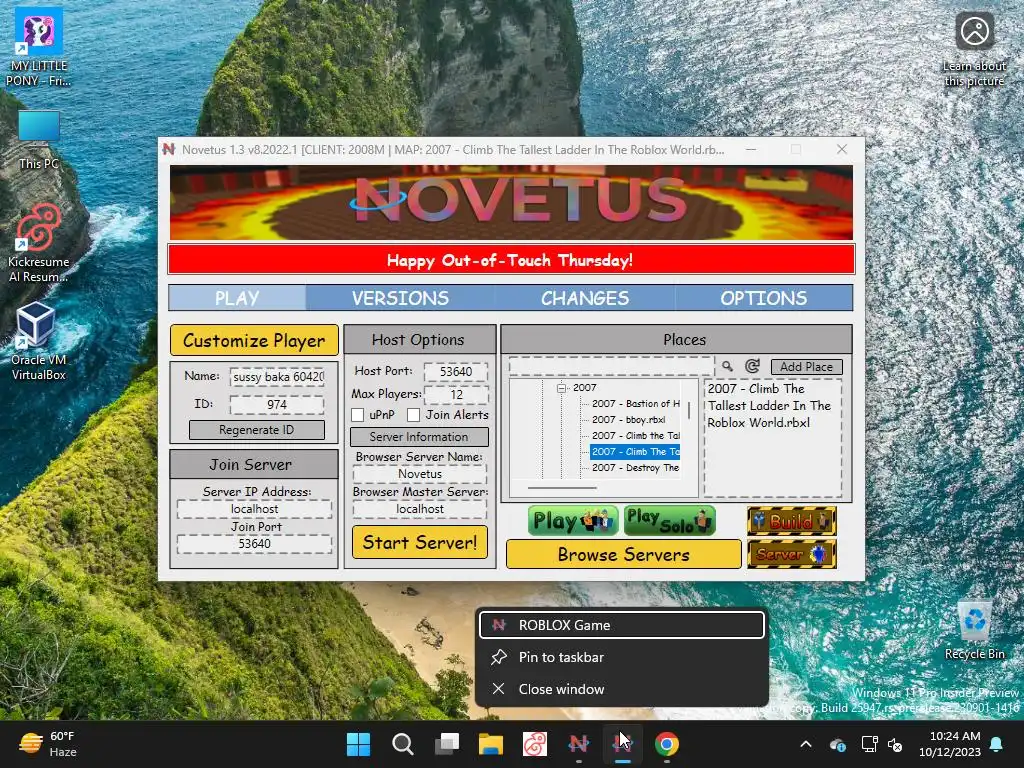This screenshot has width=1024, height=768.
Task: Click the OneDrive cloud tray icon
Action: (838, 744)
